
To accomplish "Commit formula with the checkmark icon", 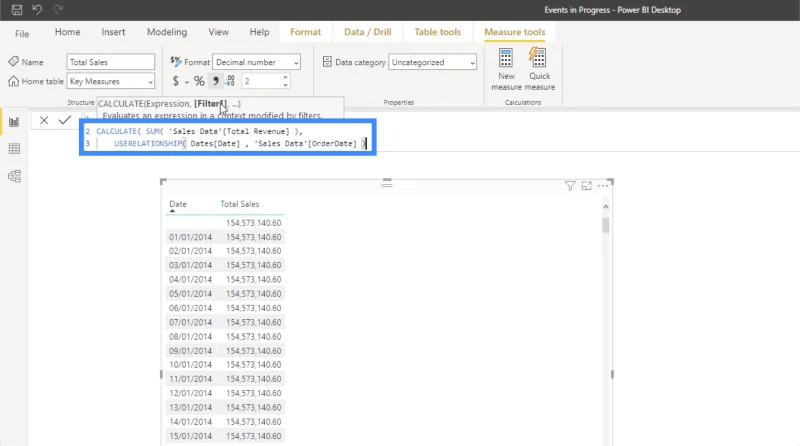I will pyautogui.click(x=65, y=120).
